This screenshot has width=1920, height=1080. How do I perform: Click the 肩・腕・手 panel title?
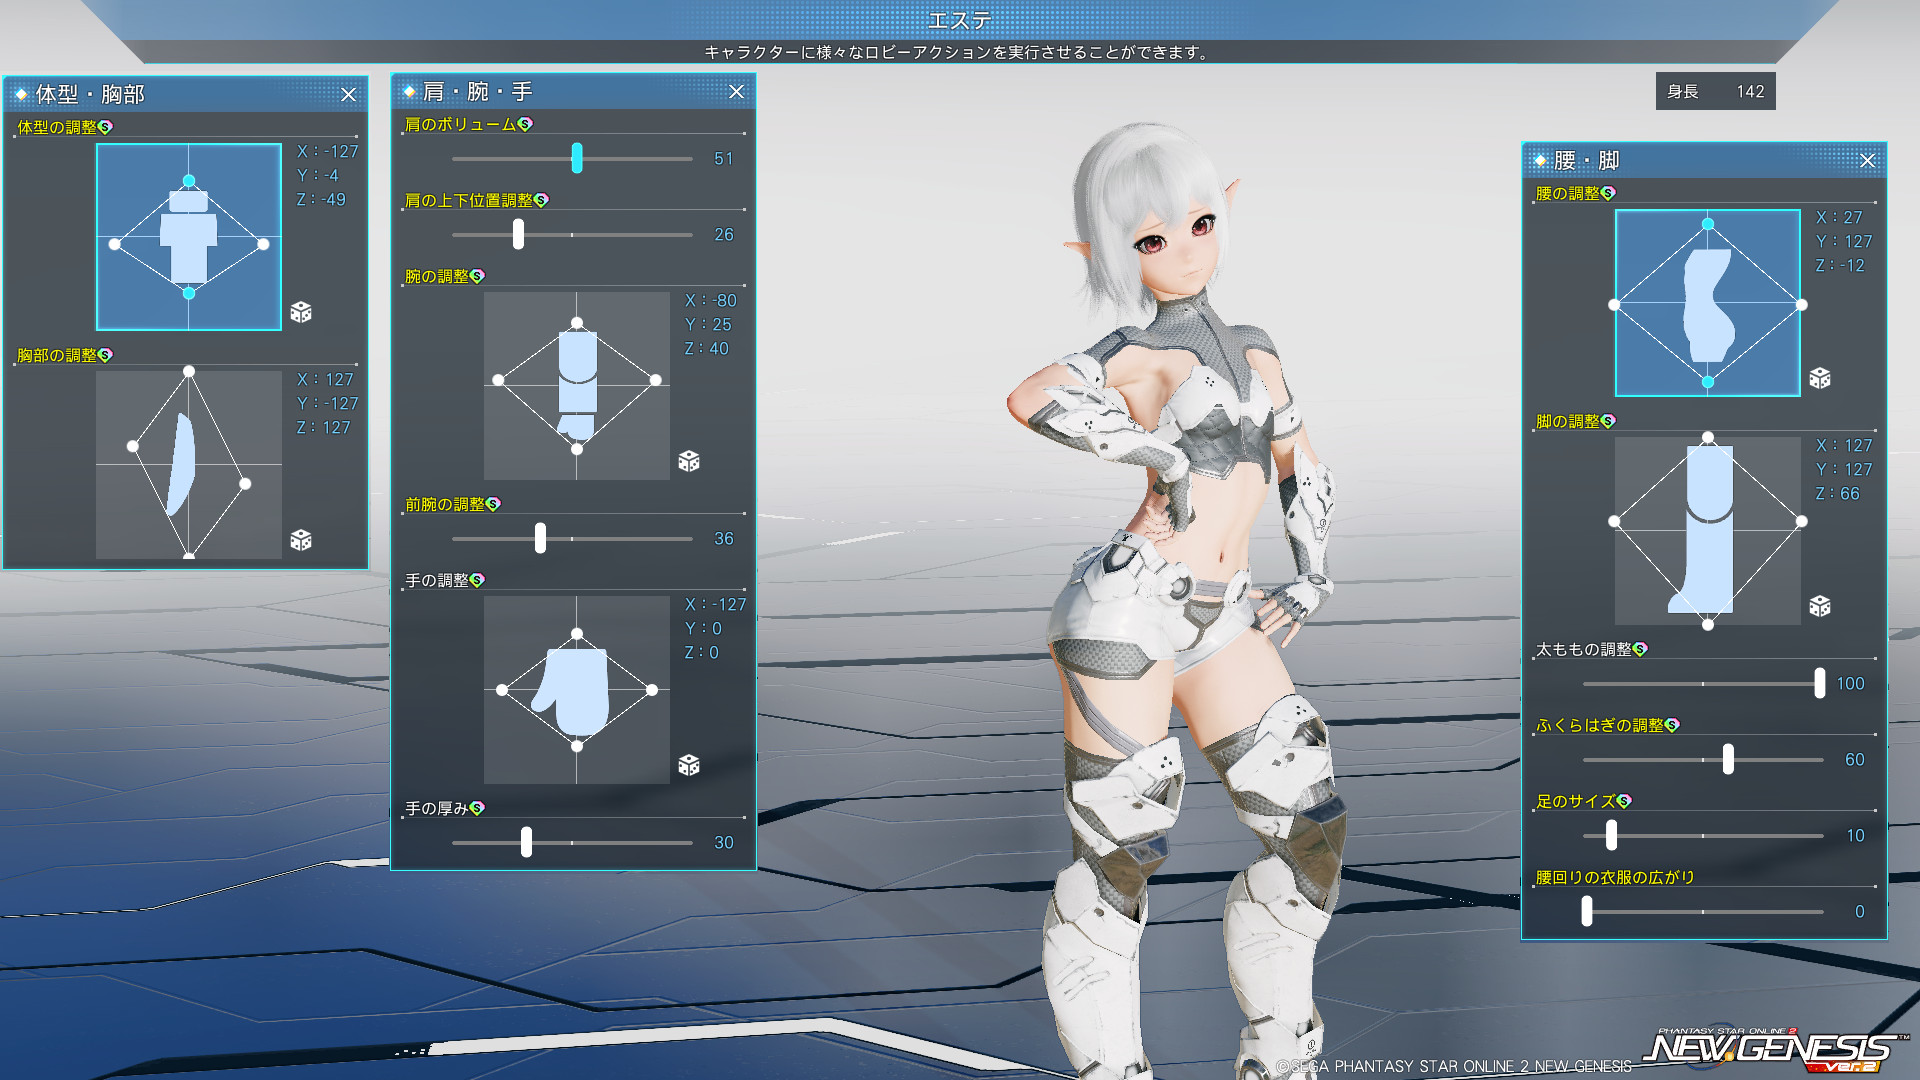click(x=478, y=92)
